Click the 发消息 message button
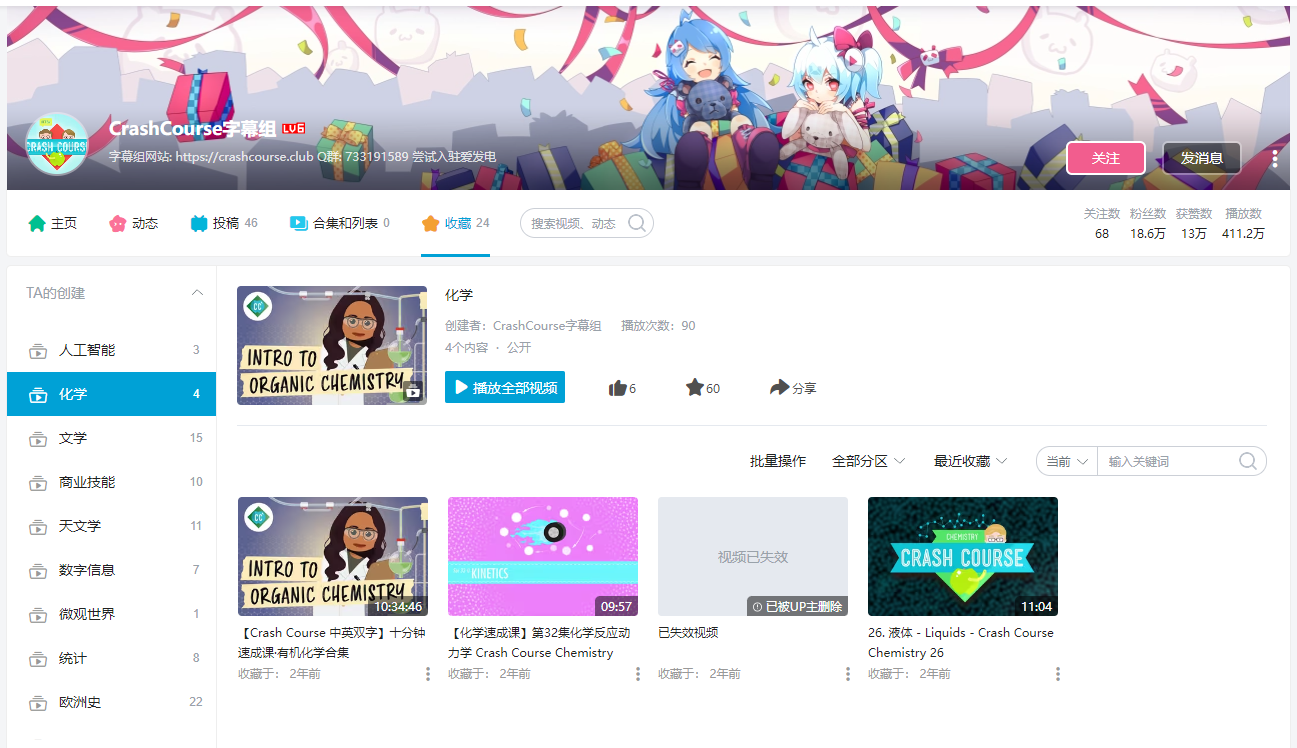 pos(1202,158)
